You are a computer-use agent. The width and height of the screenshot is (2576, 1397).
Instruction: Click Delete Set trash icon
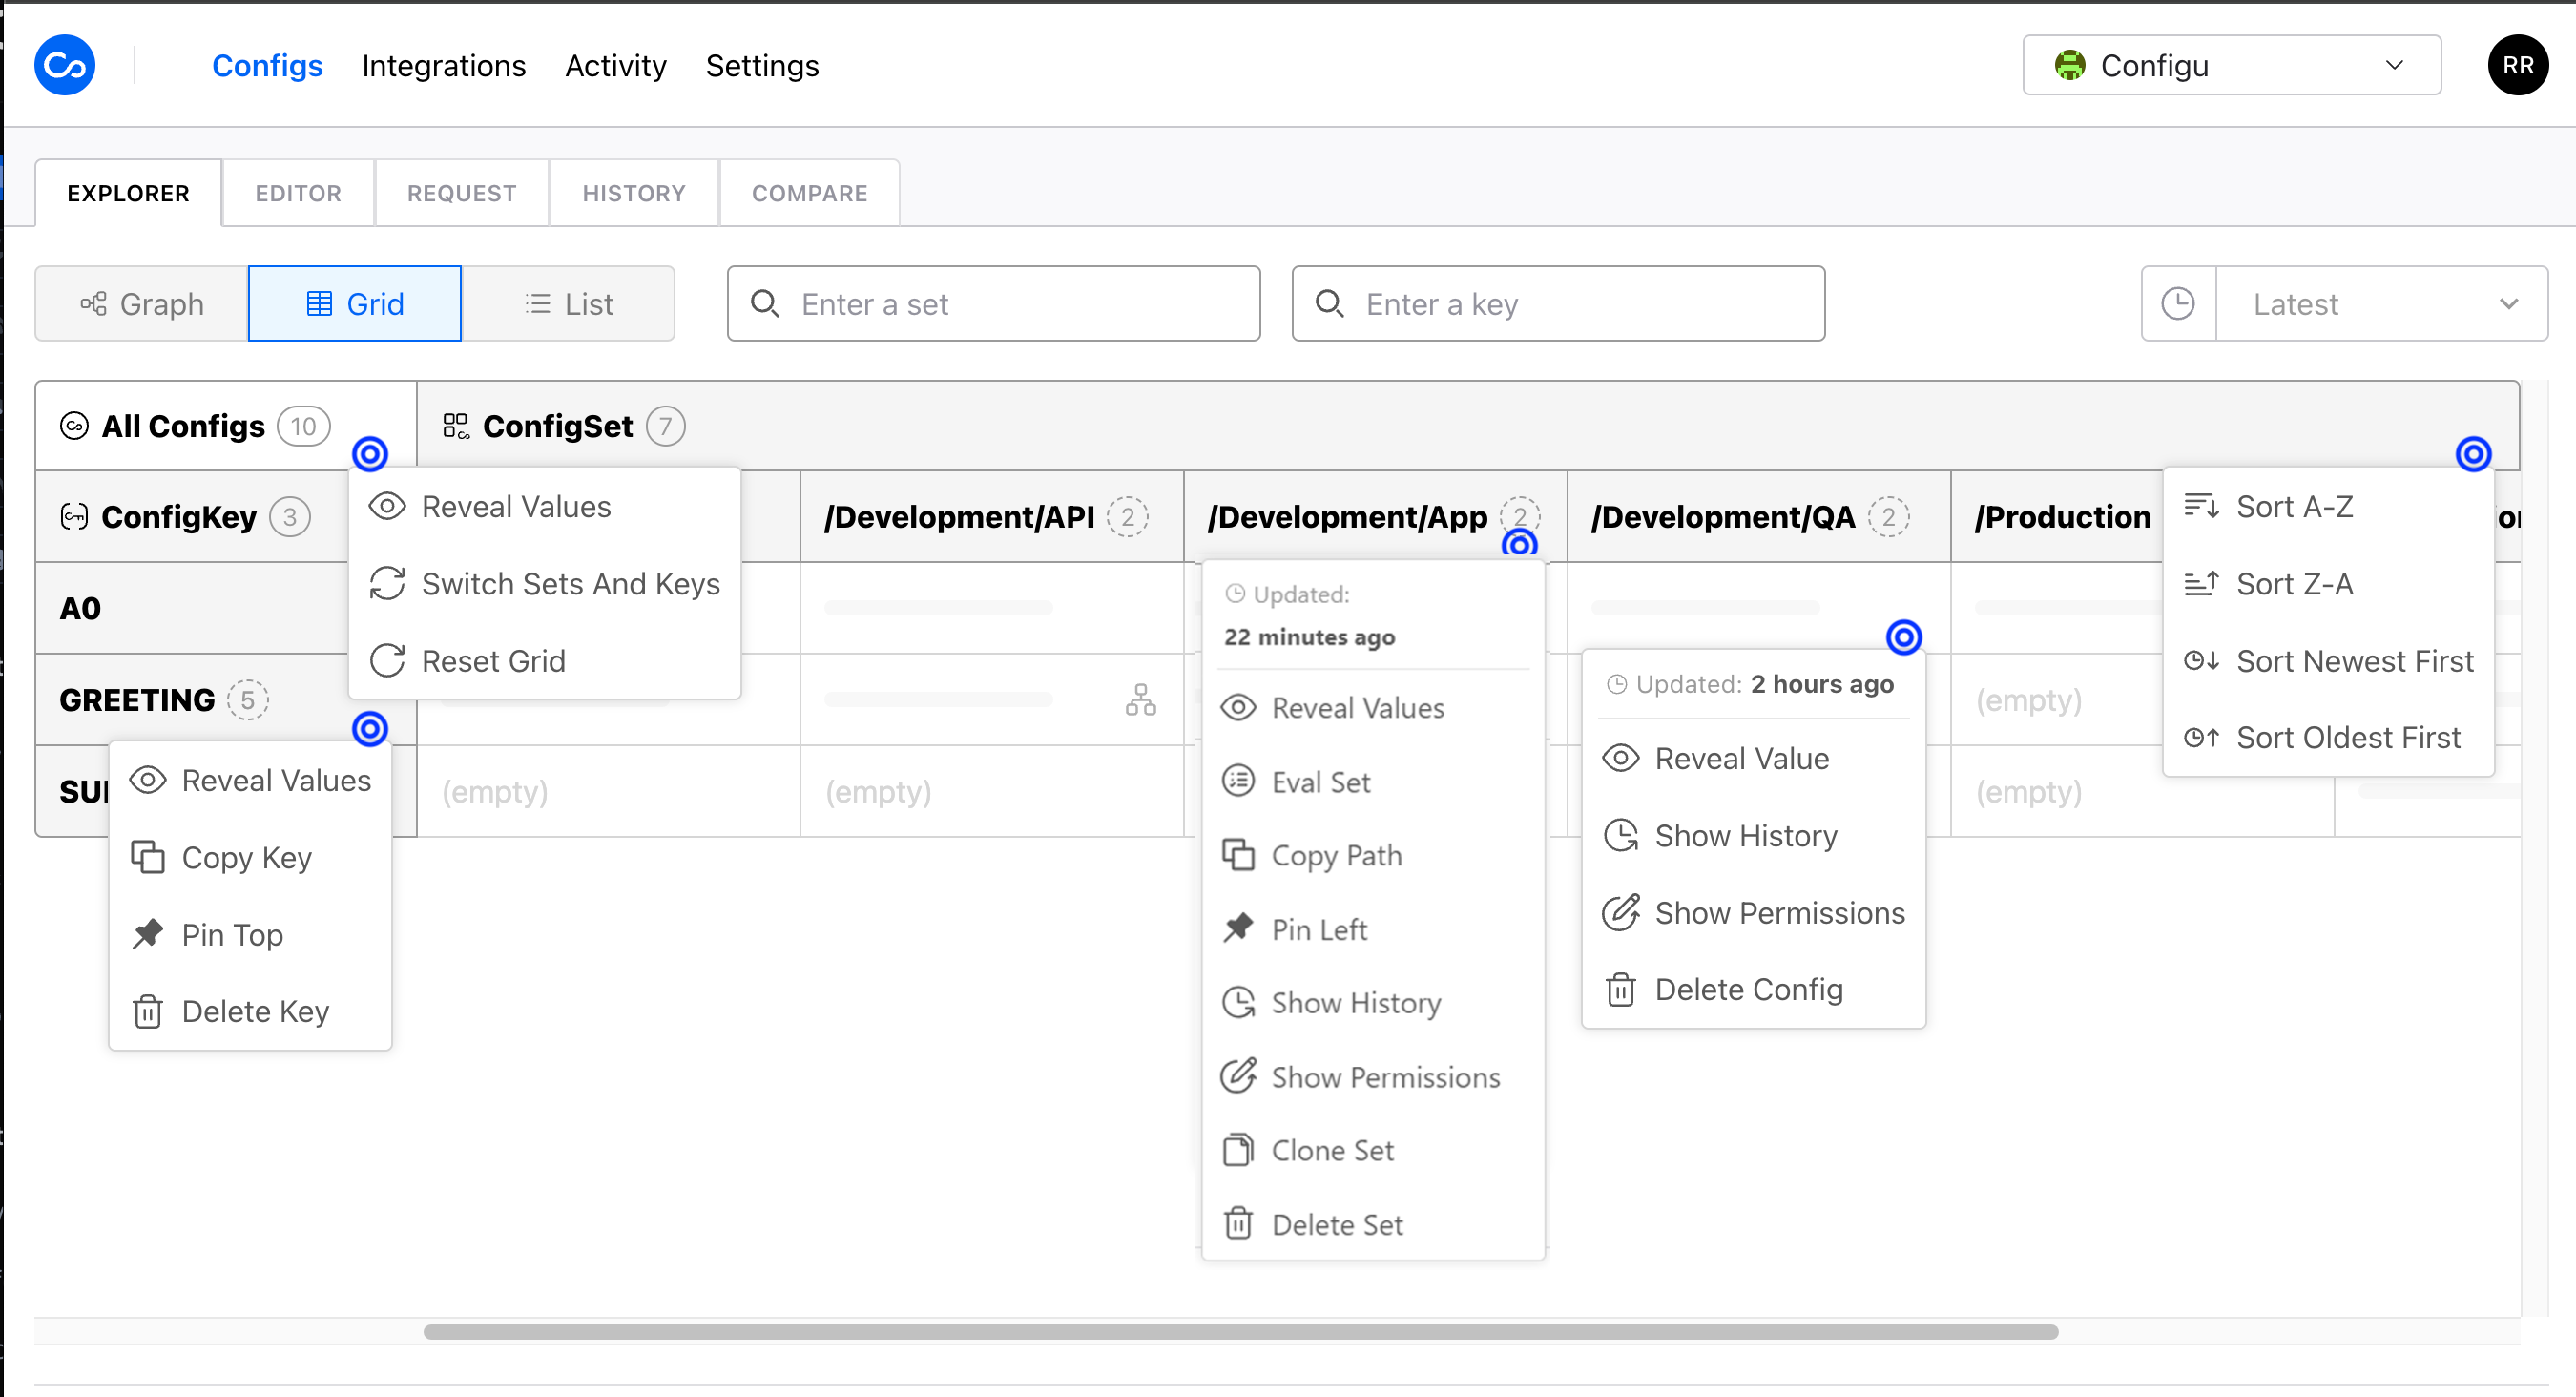pyautogui.click(x=1238, y=1224)
